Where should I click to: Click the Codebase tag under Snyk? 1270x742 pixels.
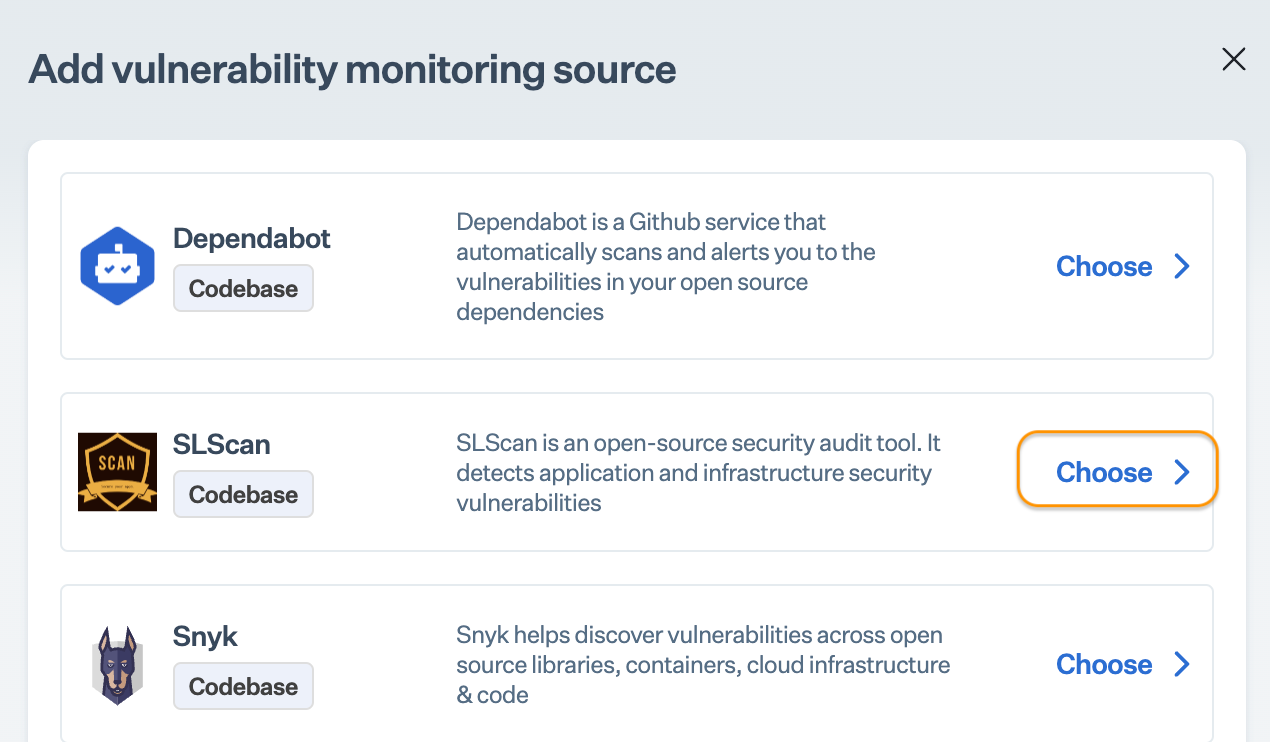point(243,686)
